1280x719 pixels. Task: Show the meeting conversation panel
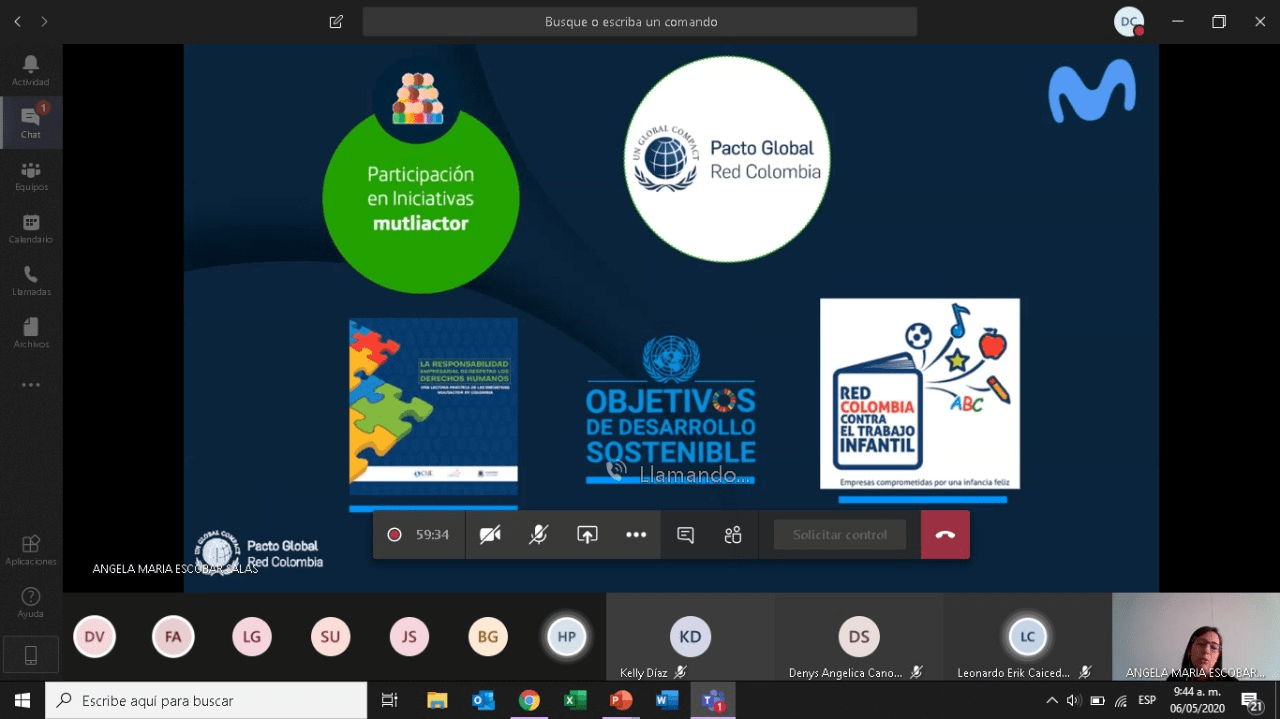pos(685,535)
